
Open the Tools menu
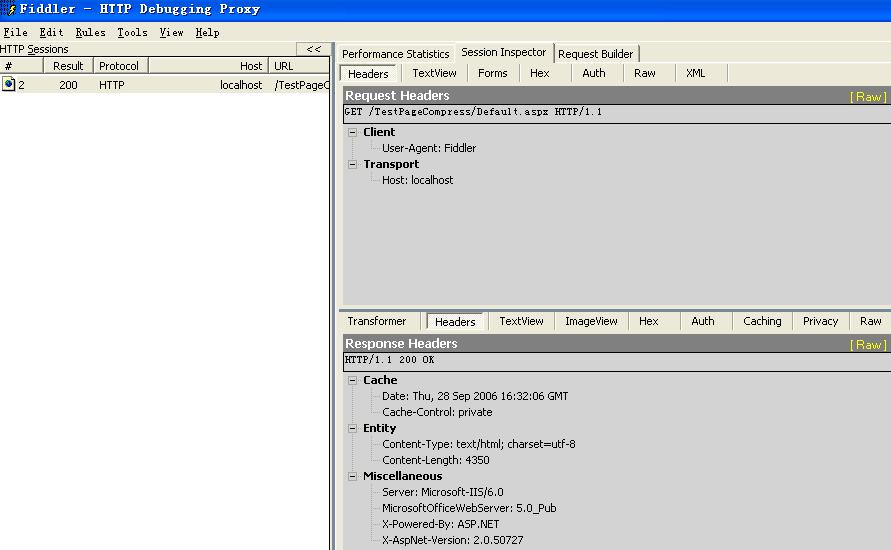(x=132, y=32)
